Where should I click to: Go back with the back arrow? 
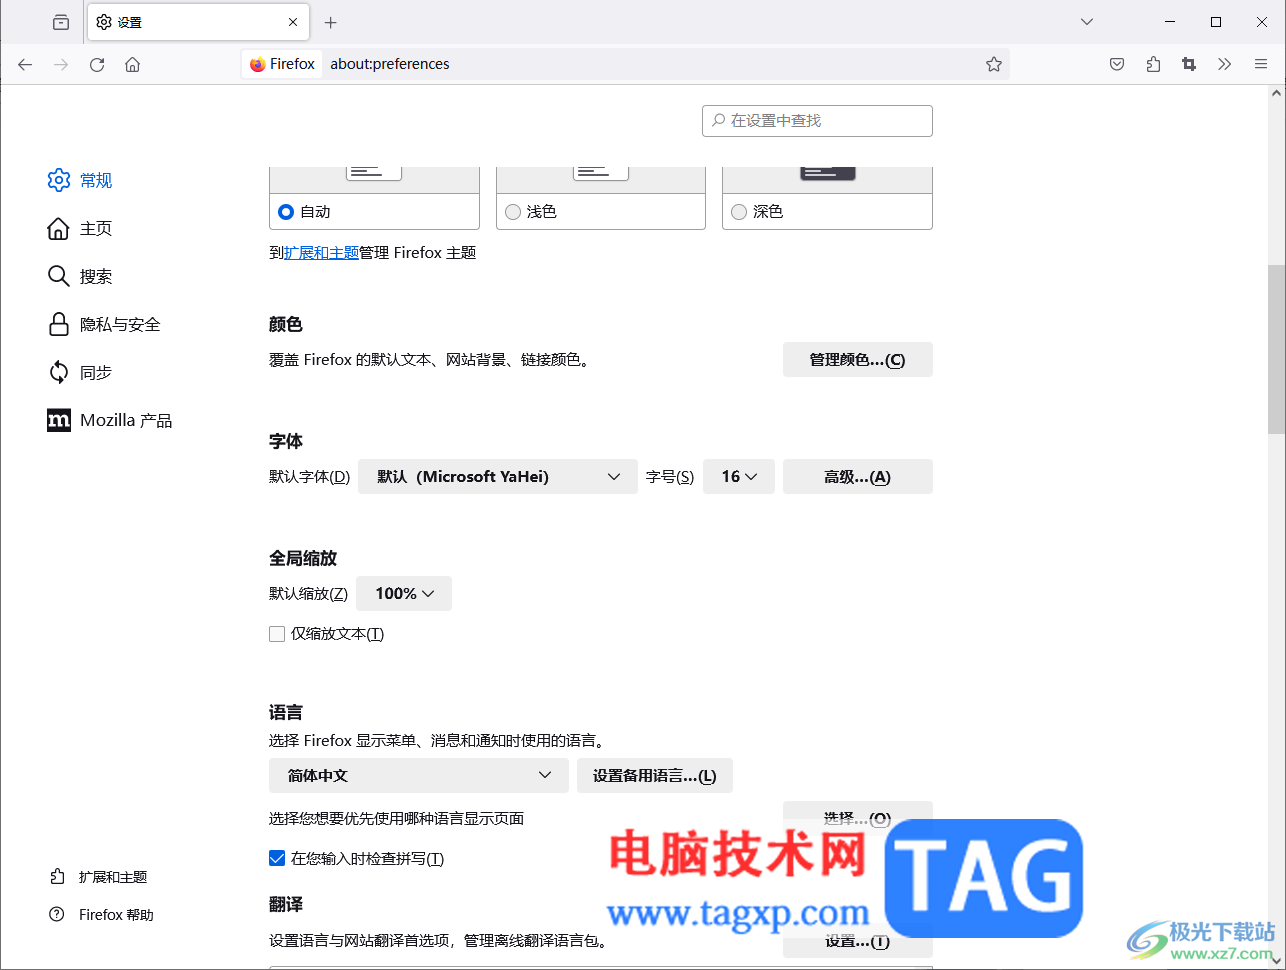pyautogui.click(x=25, y=64)
